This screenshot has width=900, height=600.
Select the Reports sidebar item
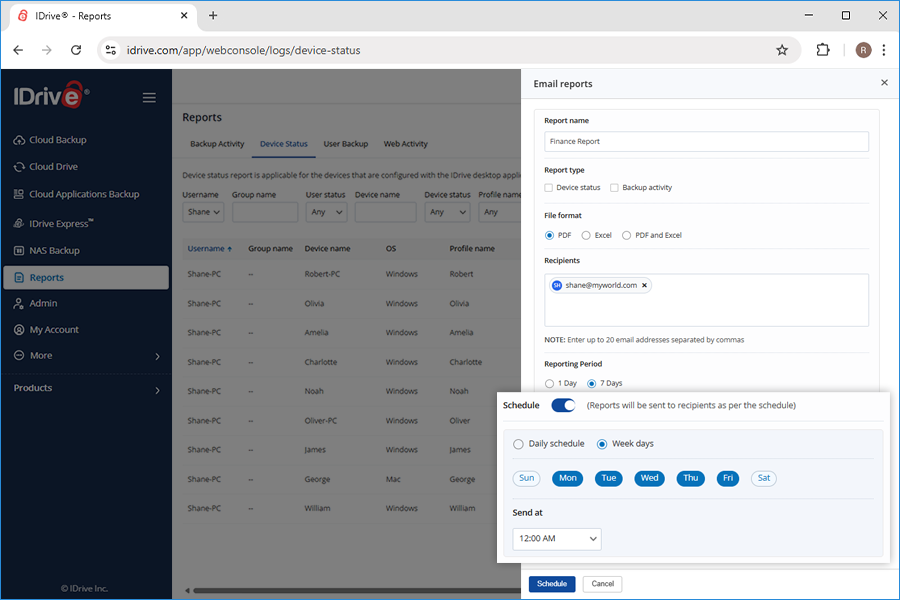[86, 277]
